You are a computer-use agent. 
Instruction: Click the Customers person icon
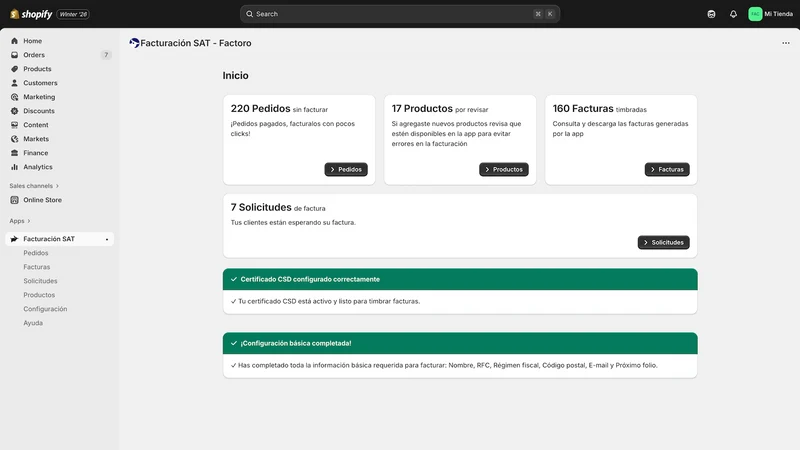[14, 83]
